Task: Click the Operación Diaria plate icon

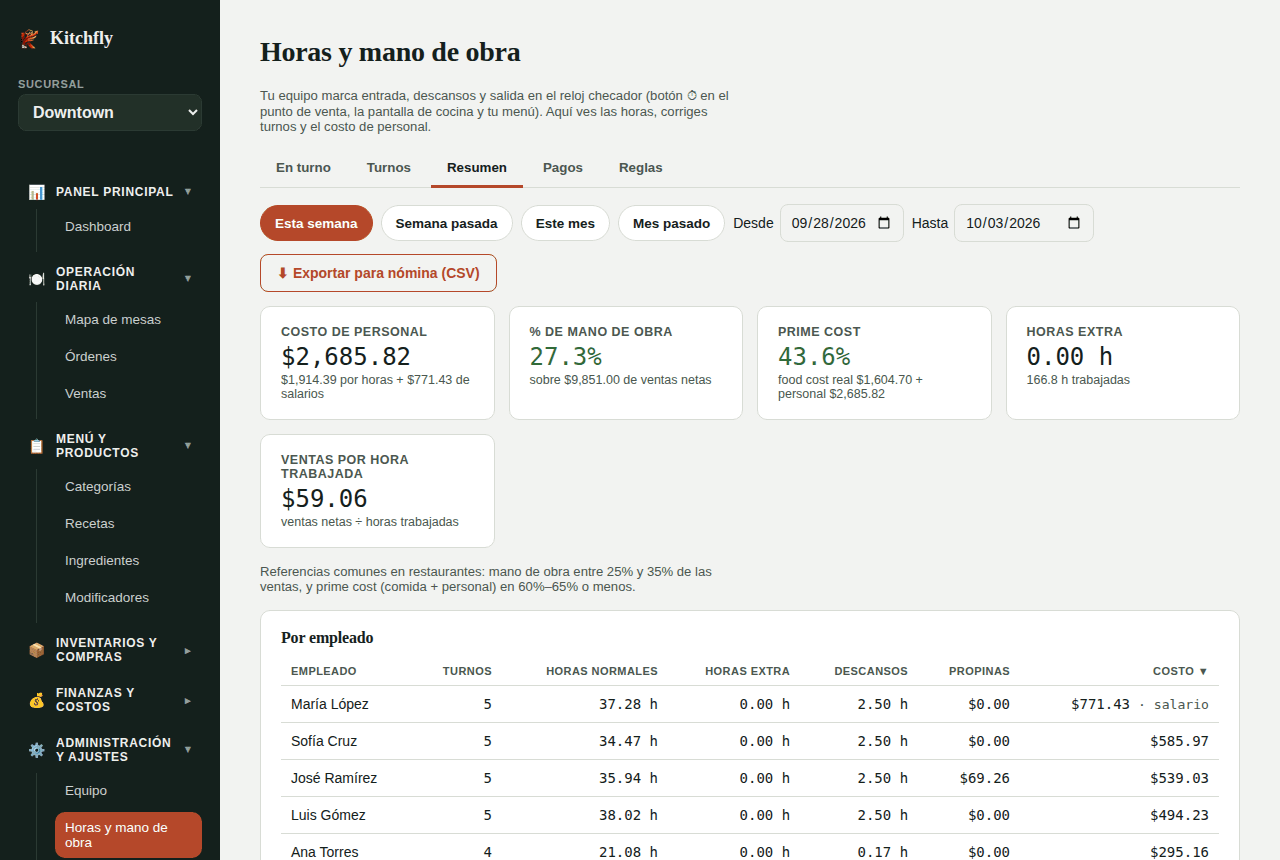Action: [x=36, y=279]
